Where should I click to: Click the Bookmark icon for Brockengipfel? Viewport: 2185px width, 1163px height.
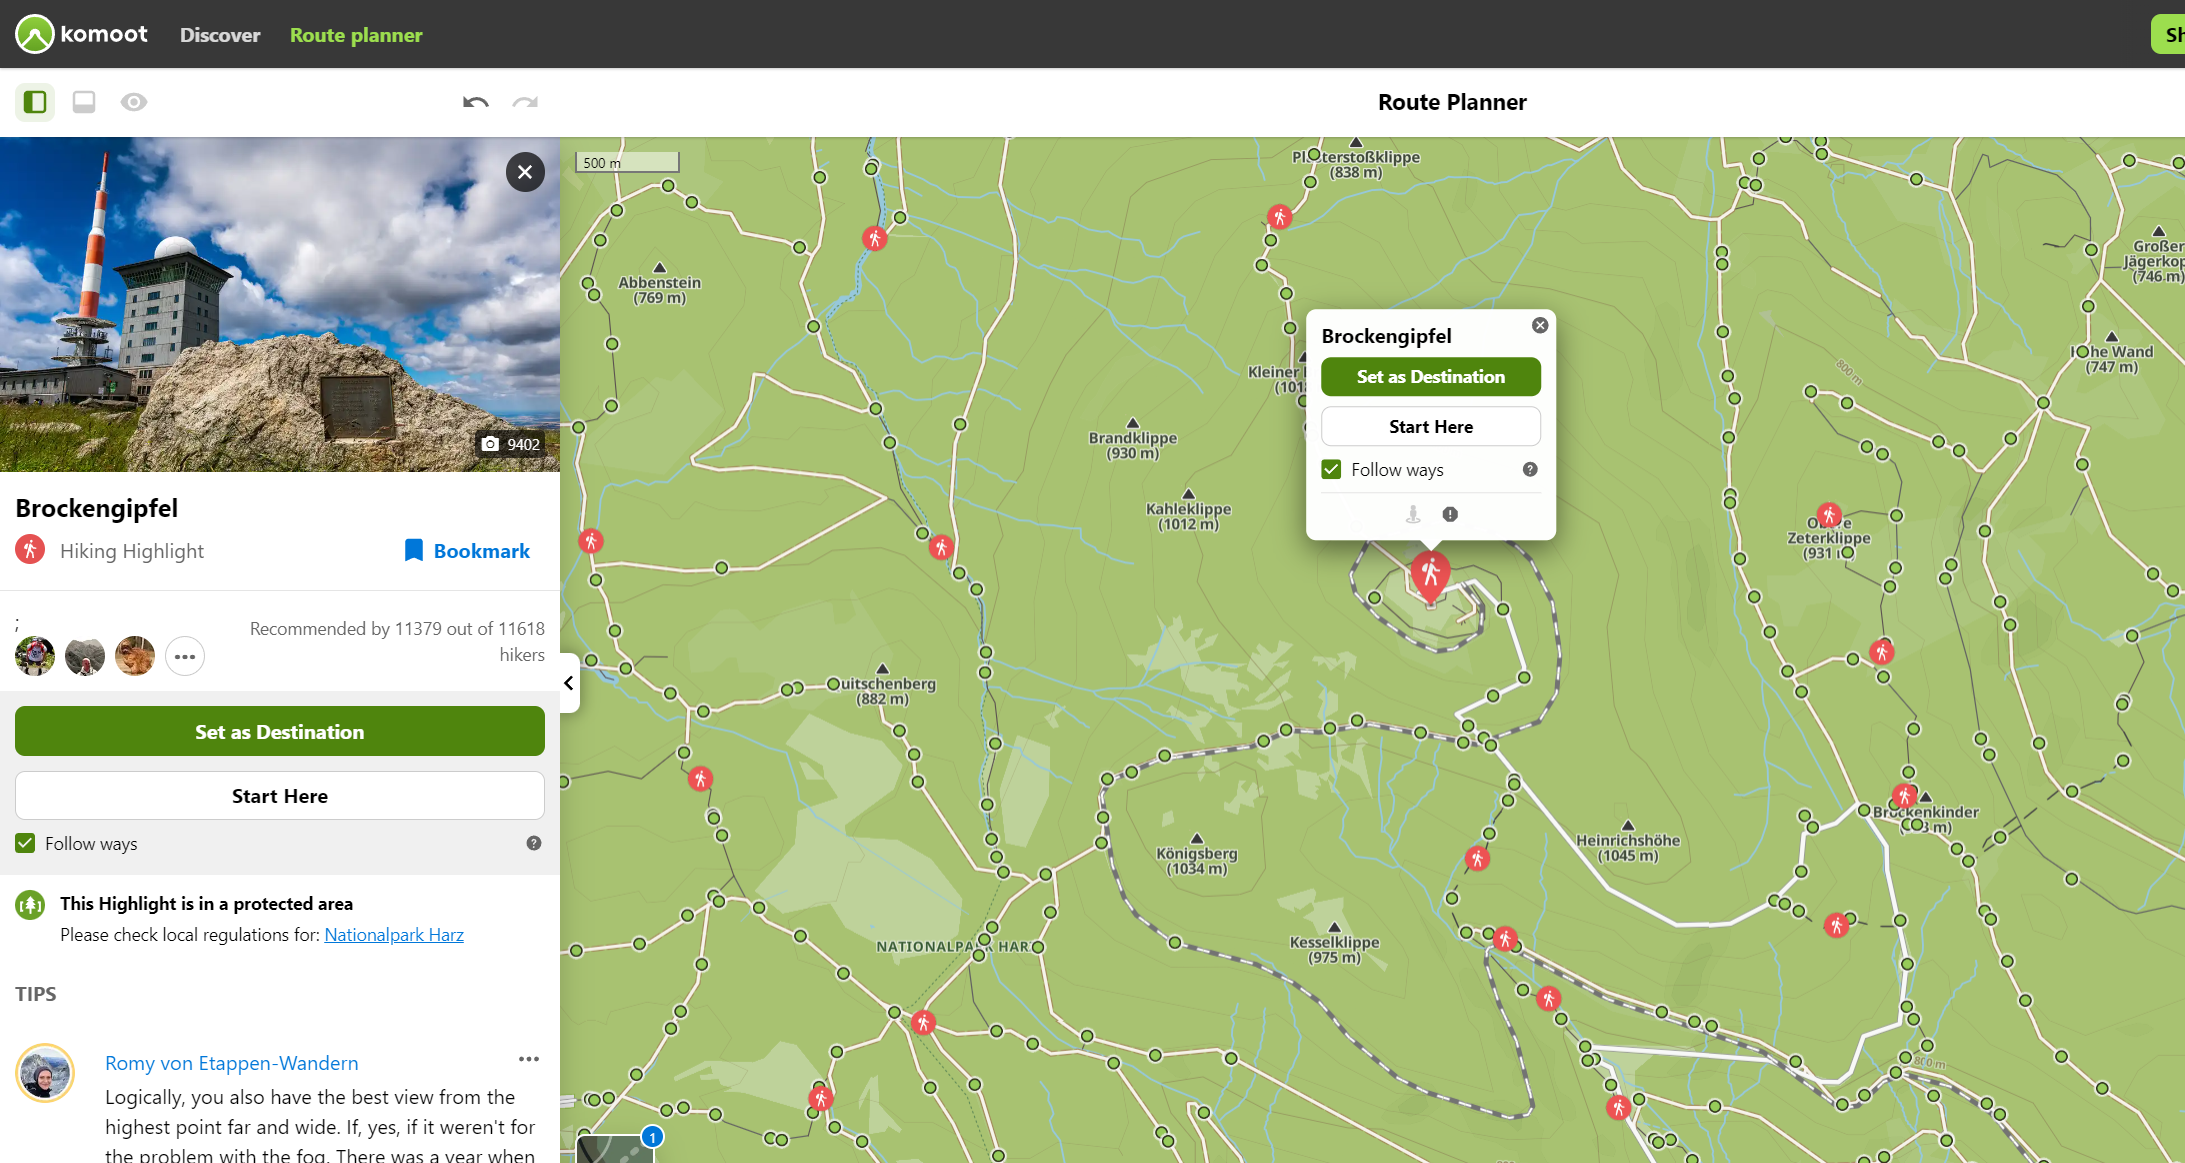coord(413,551)
